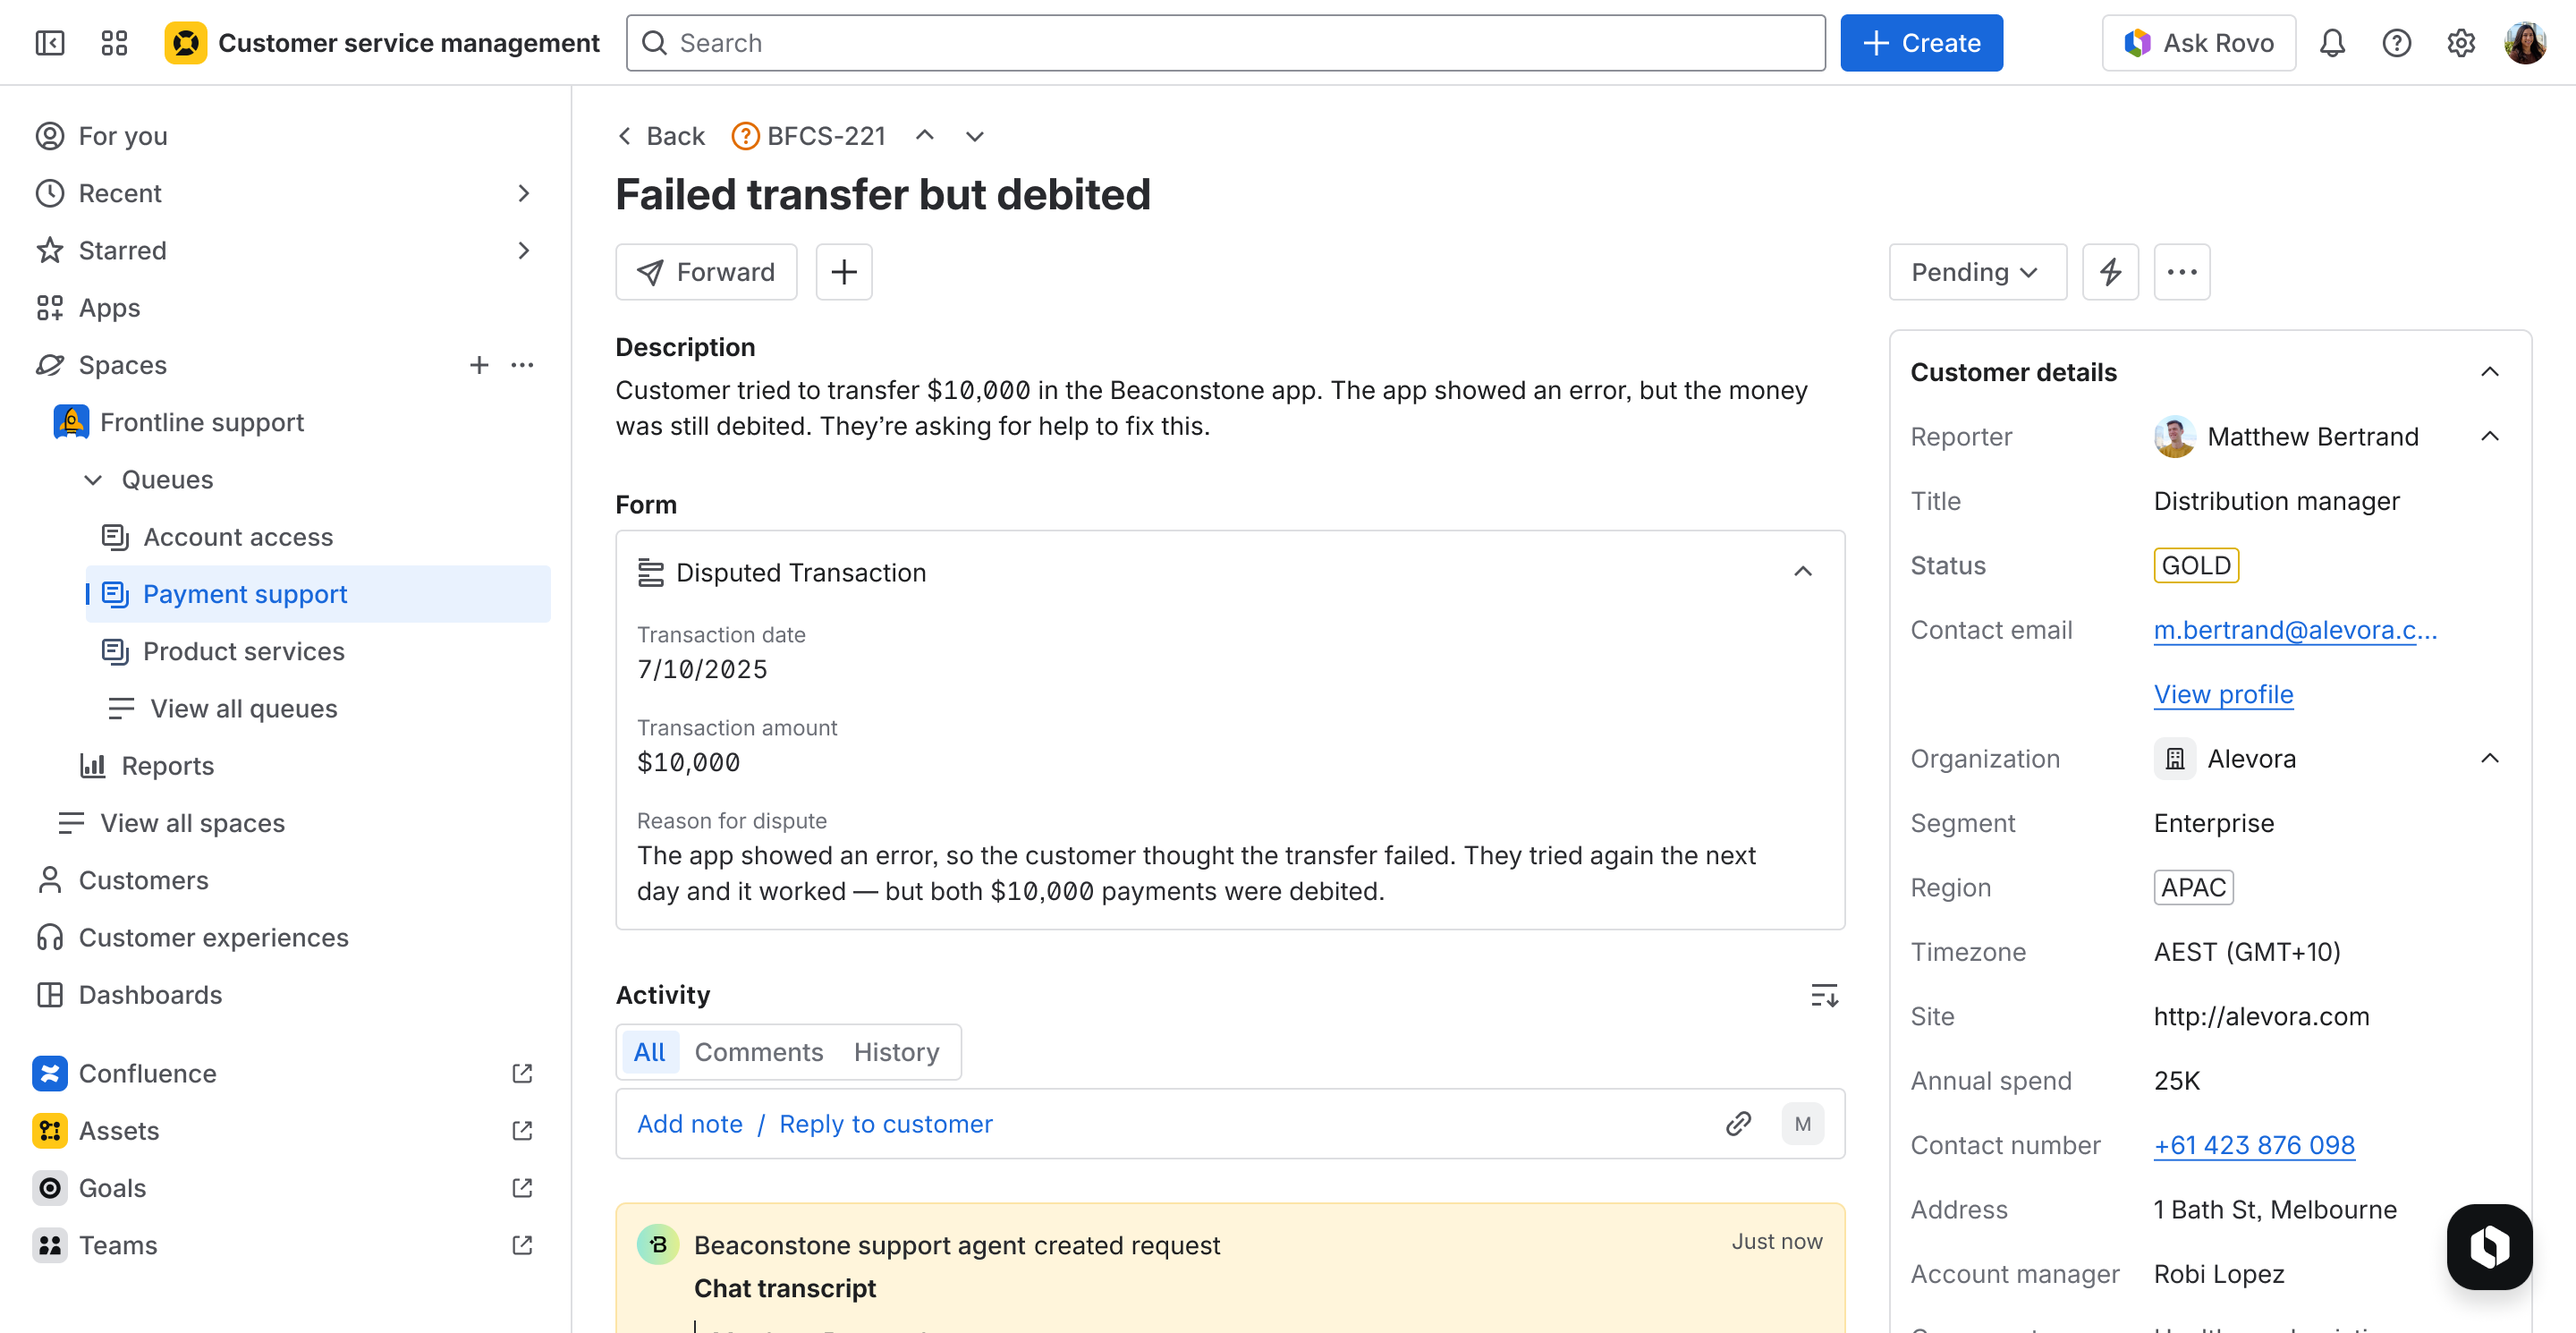Open settings with the gear icon
The image size is (2576, 1333).
pos(2460,42)
